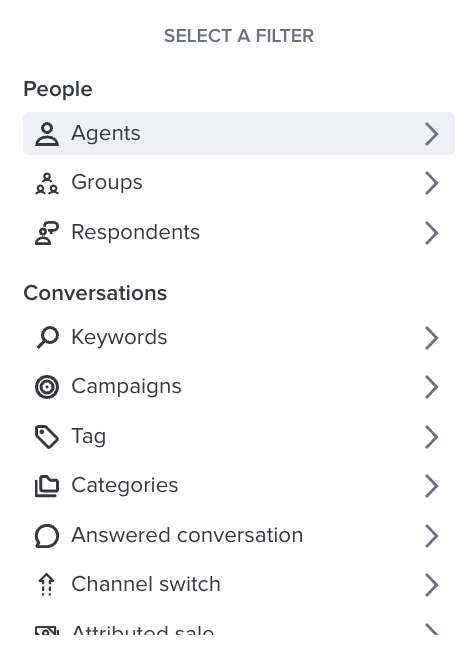The width and height of the screenshot is (468, 654).
Task: Click the Respondents speech-bubble person icon
Action: [x=47, y=233]
